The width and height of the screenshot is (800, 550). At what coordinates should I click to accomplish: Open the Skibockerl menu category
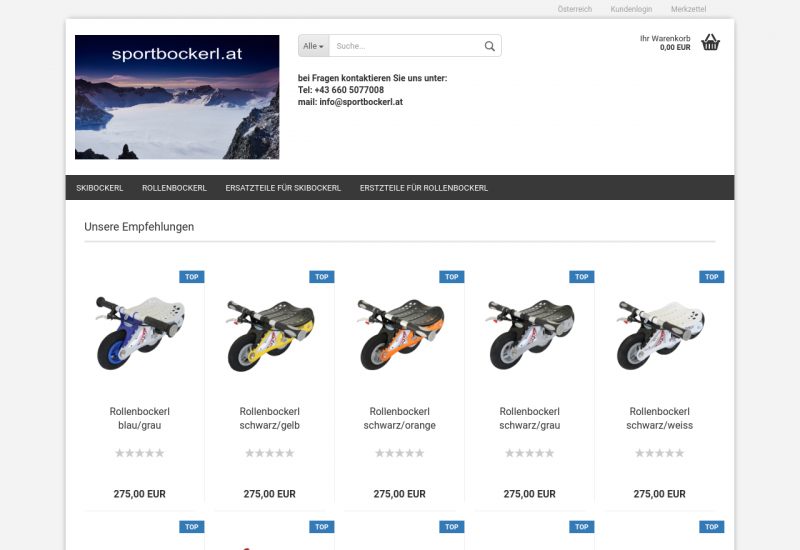tap(99, 188)
